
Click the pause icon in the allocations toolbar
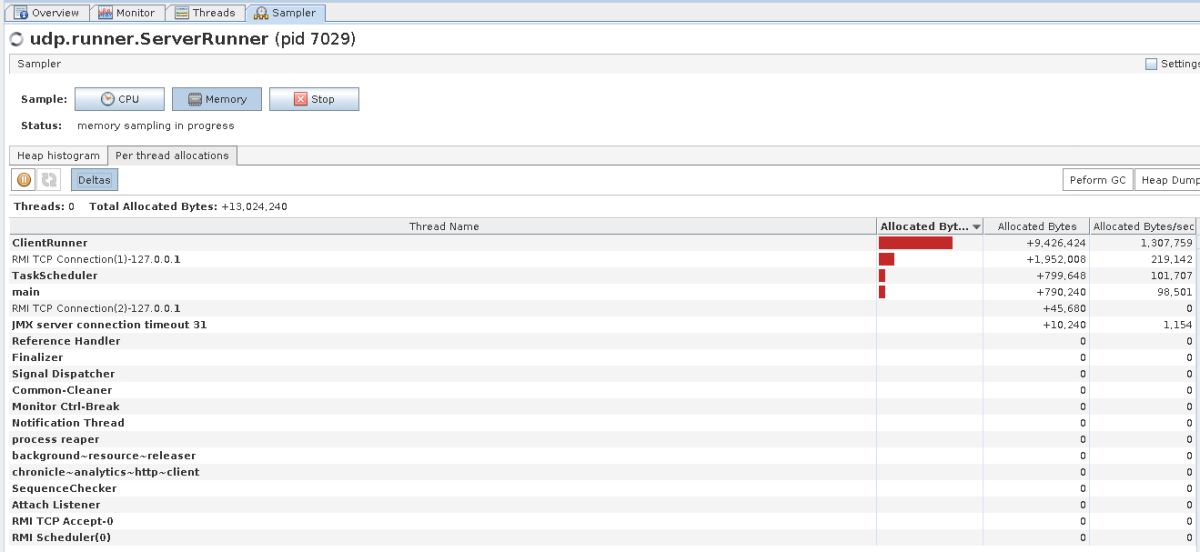click(24, 180)
